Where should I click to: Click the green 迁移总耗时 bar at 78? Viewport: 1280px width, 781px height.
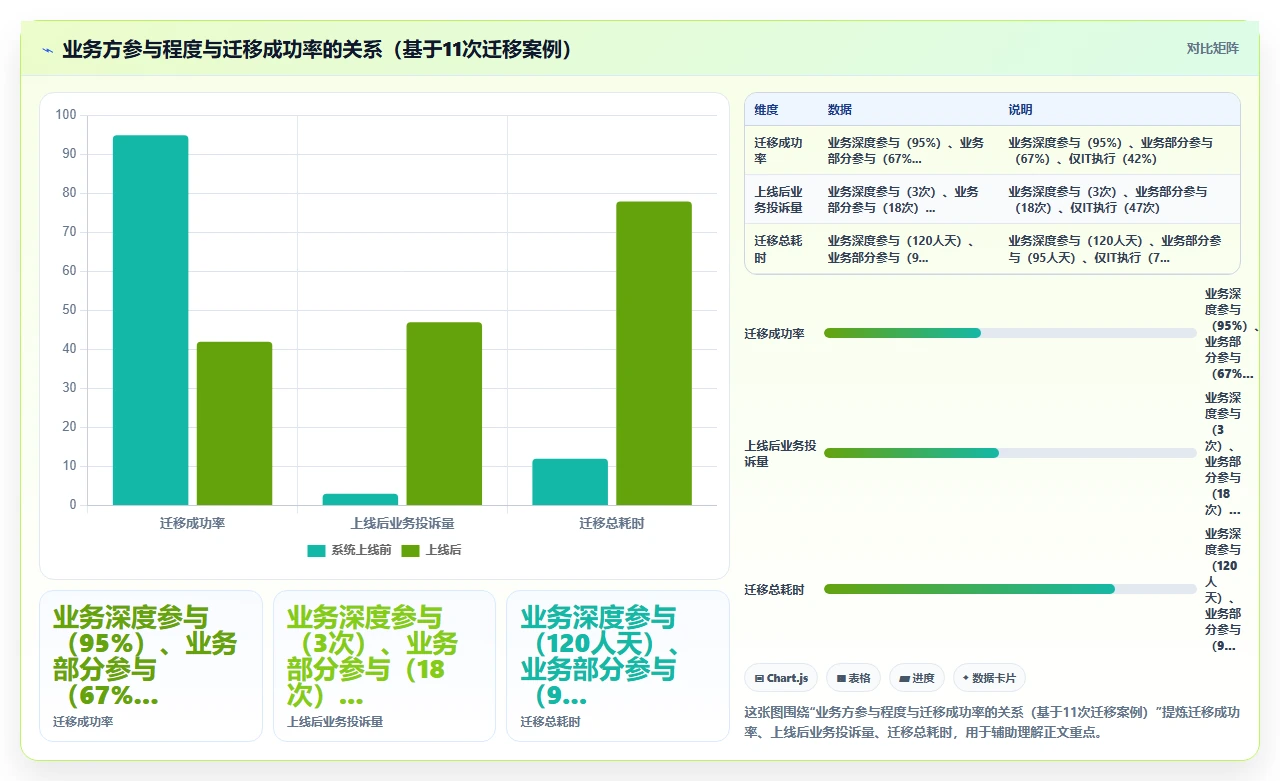[x=654, y=353]
